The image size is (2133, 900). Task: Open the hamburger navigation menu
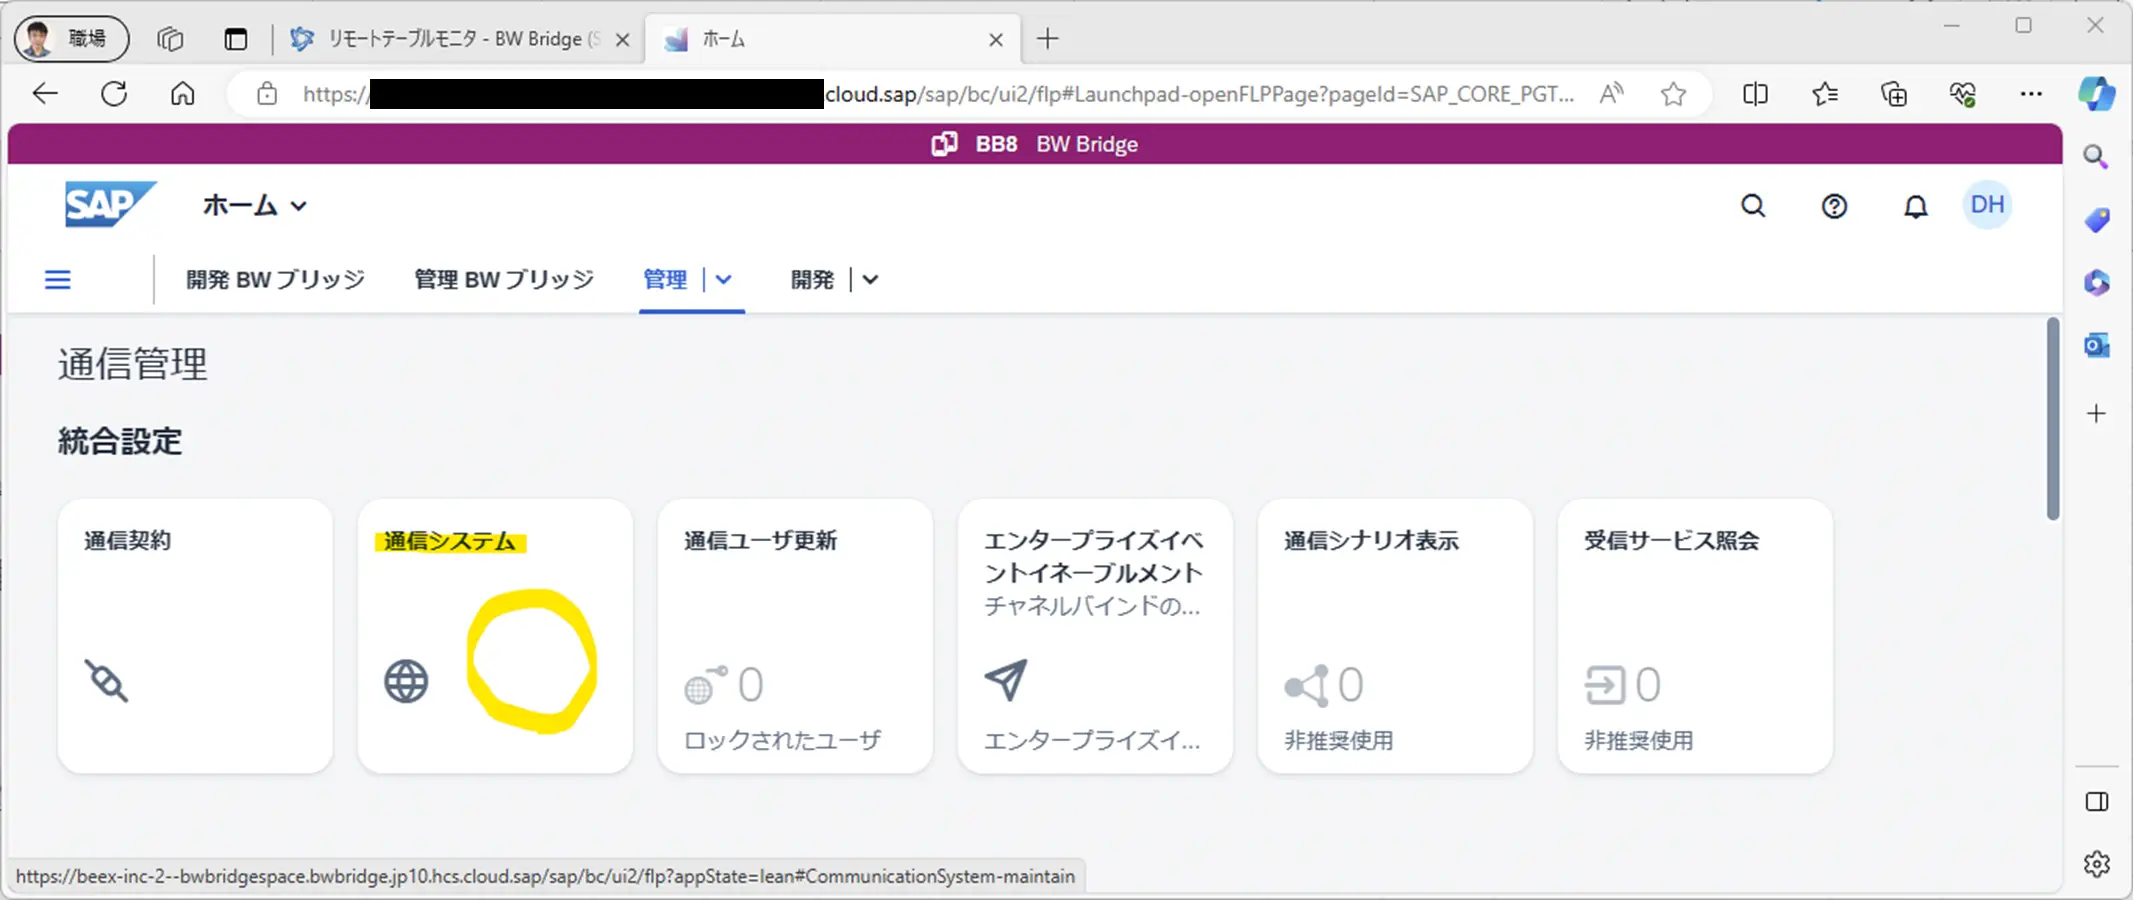(58, 280)
